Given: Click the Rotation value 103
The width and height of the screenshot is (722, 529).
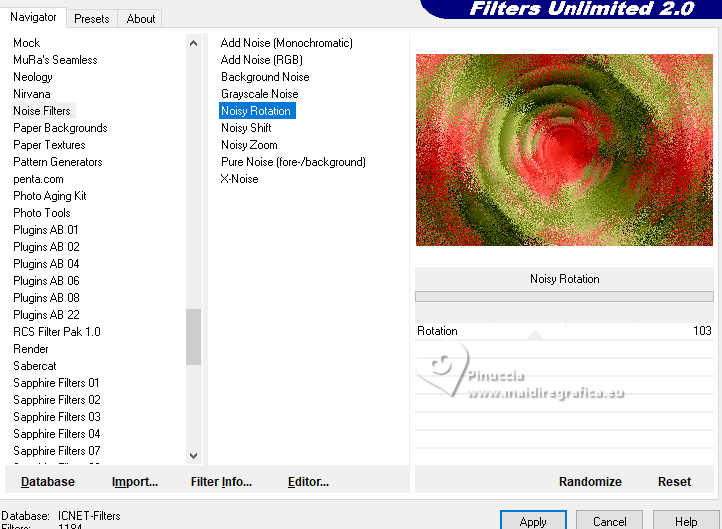Looking at the screenshot, I should 702,331.
